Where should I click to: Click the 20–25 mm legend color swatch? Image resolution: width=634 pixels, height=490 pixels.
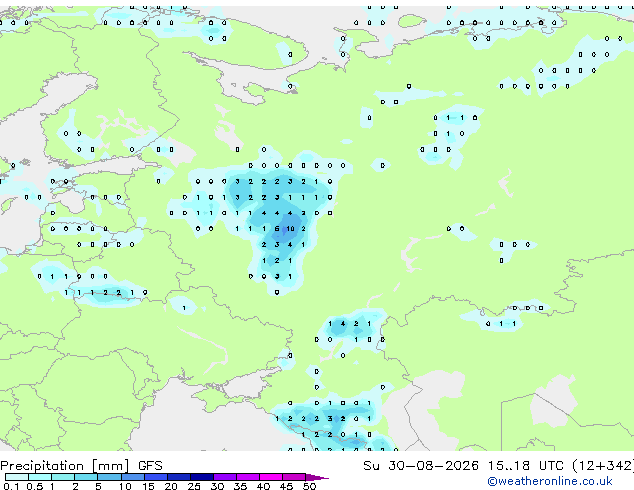point(179,477)
